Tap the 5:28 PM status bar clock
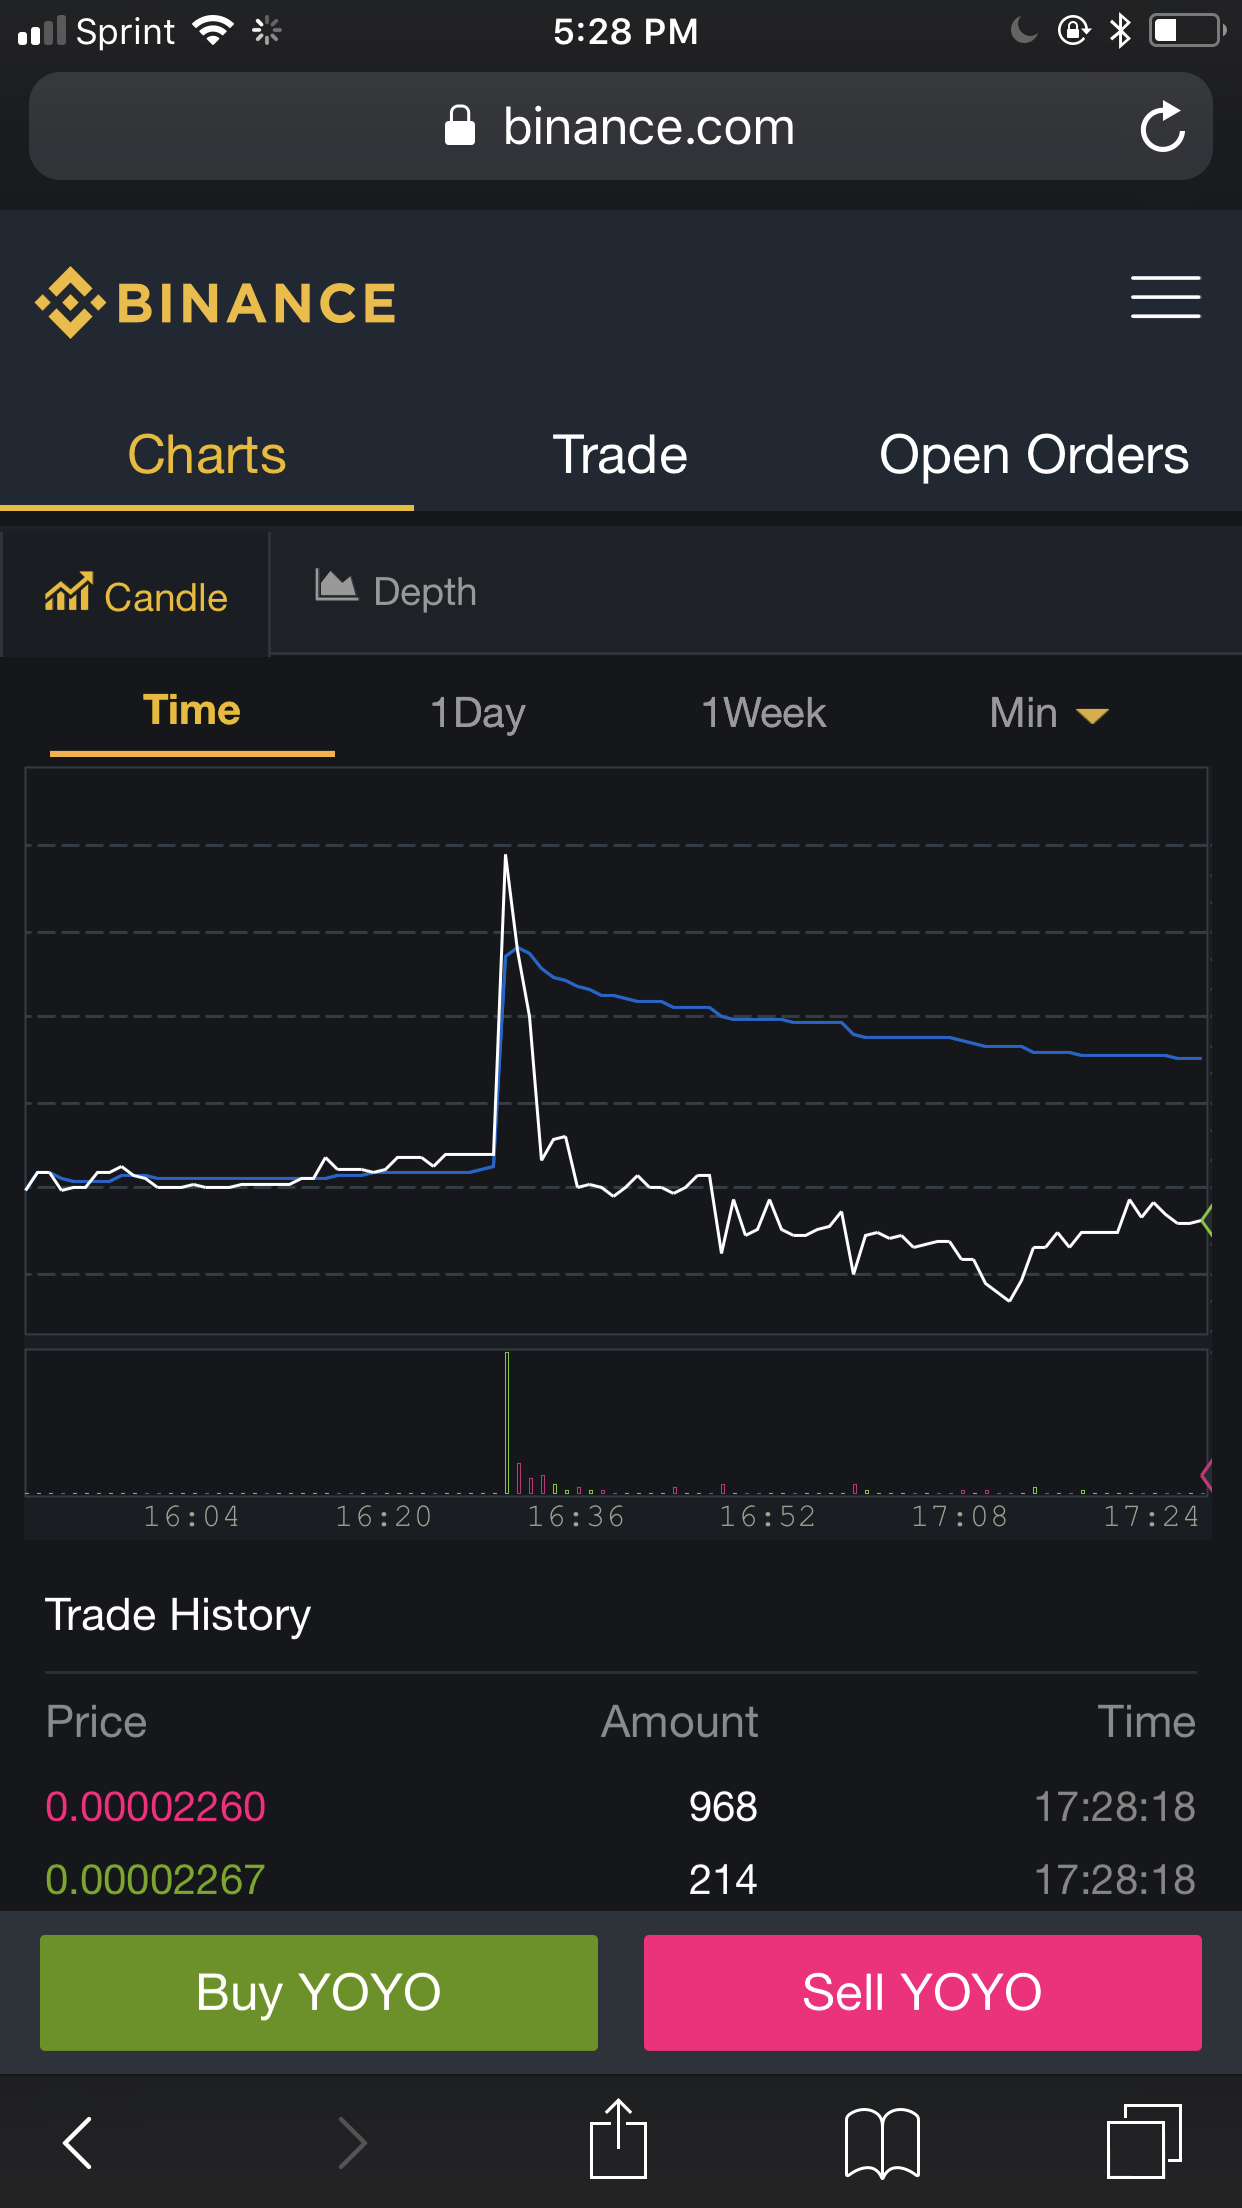The image size is (1242, 2208). tap(626, 31)
